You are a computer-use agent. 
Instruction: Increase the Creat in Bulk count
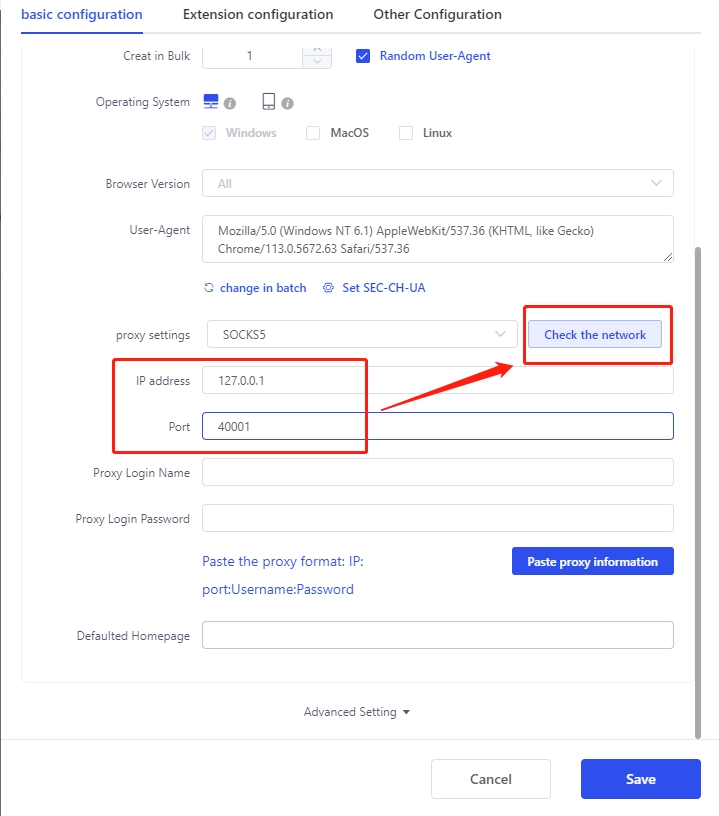click(317, 50)
